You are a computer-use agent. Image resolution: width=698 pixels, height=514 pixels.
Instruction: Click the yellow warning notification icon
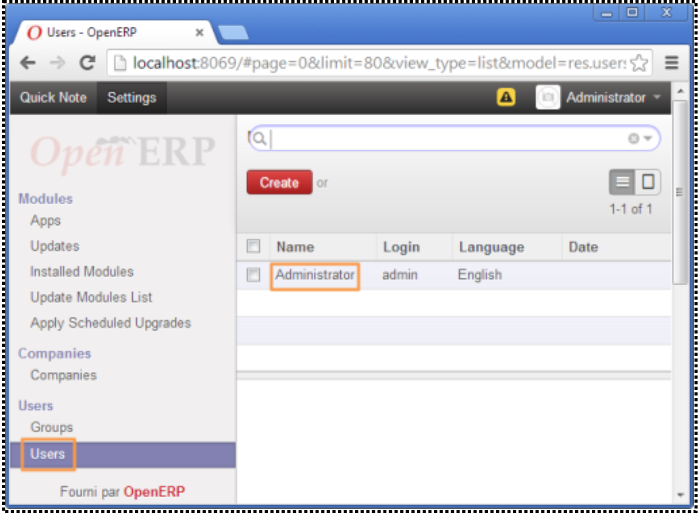[x=506, y=97]
